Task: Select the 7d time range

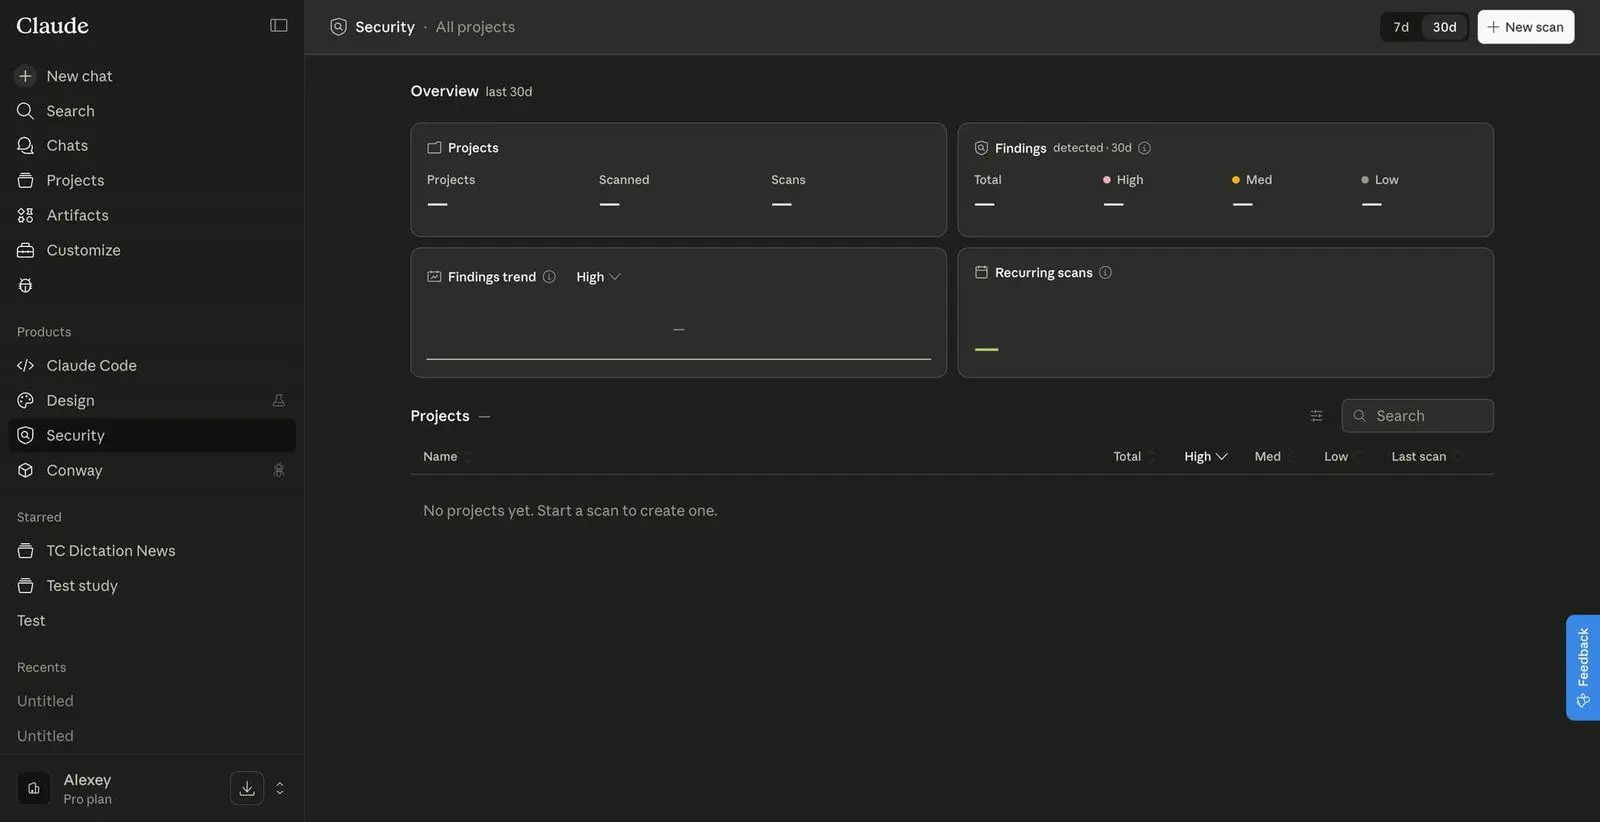Action: click(x=1401, y=27)
